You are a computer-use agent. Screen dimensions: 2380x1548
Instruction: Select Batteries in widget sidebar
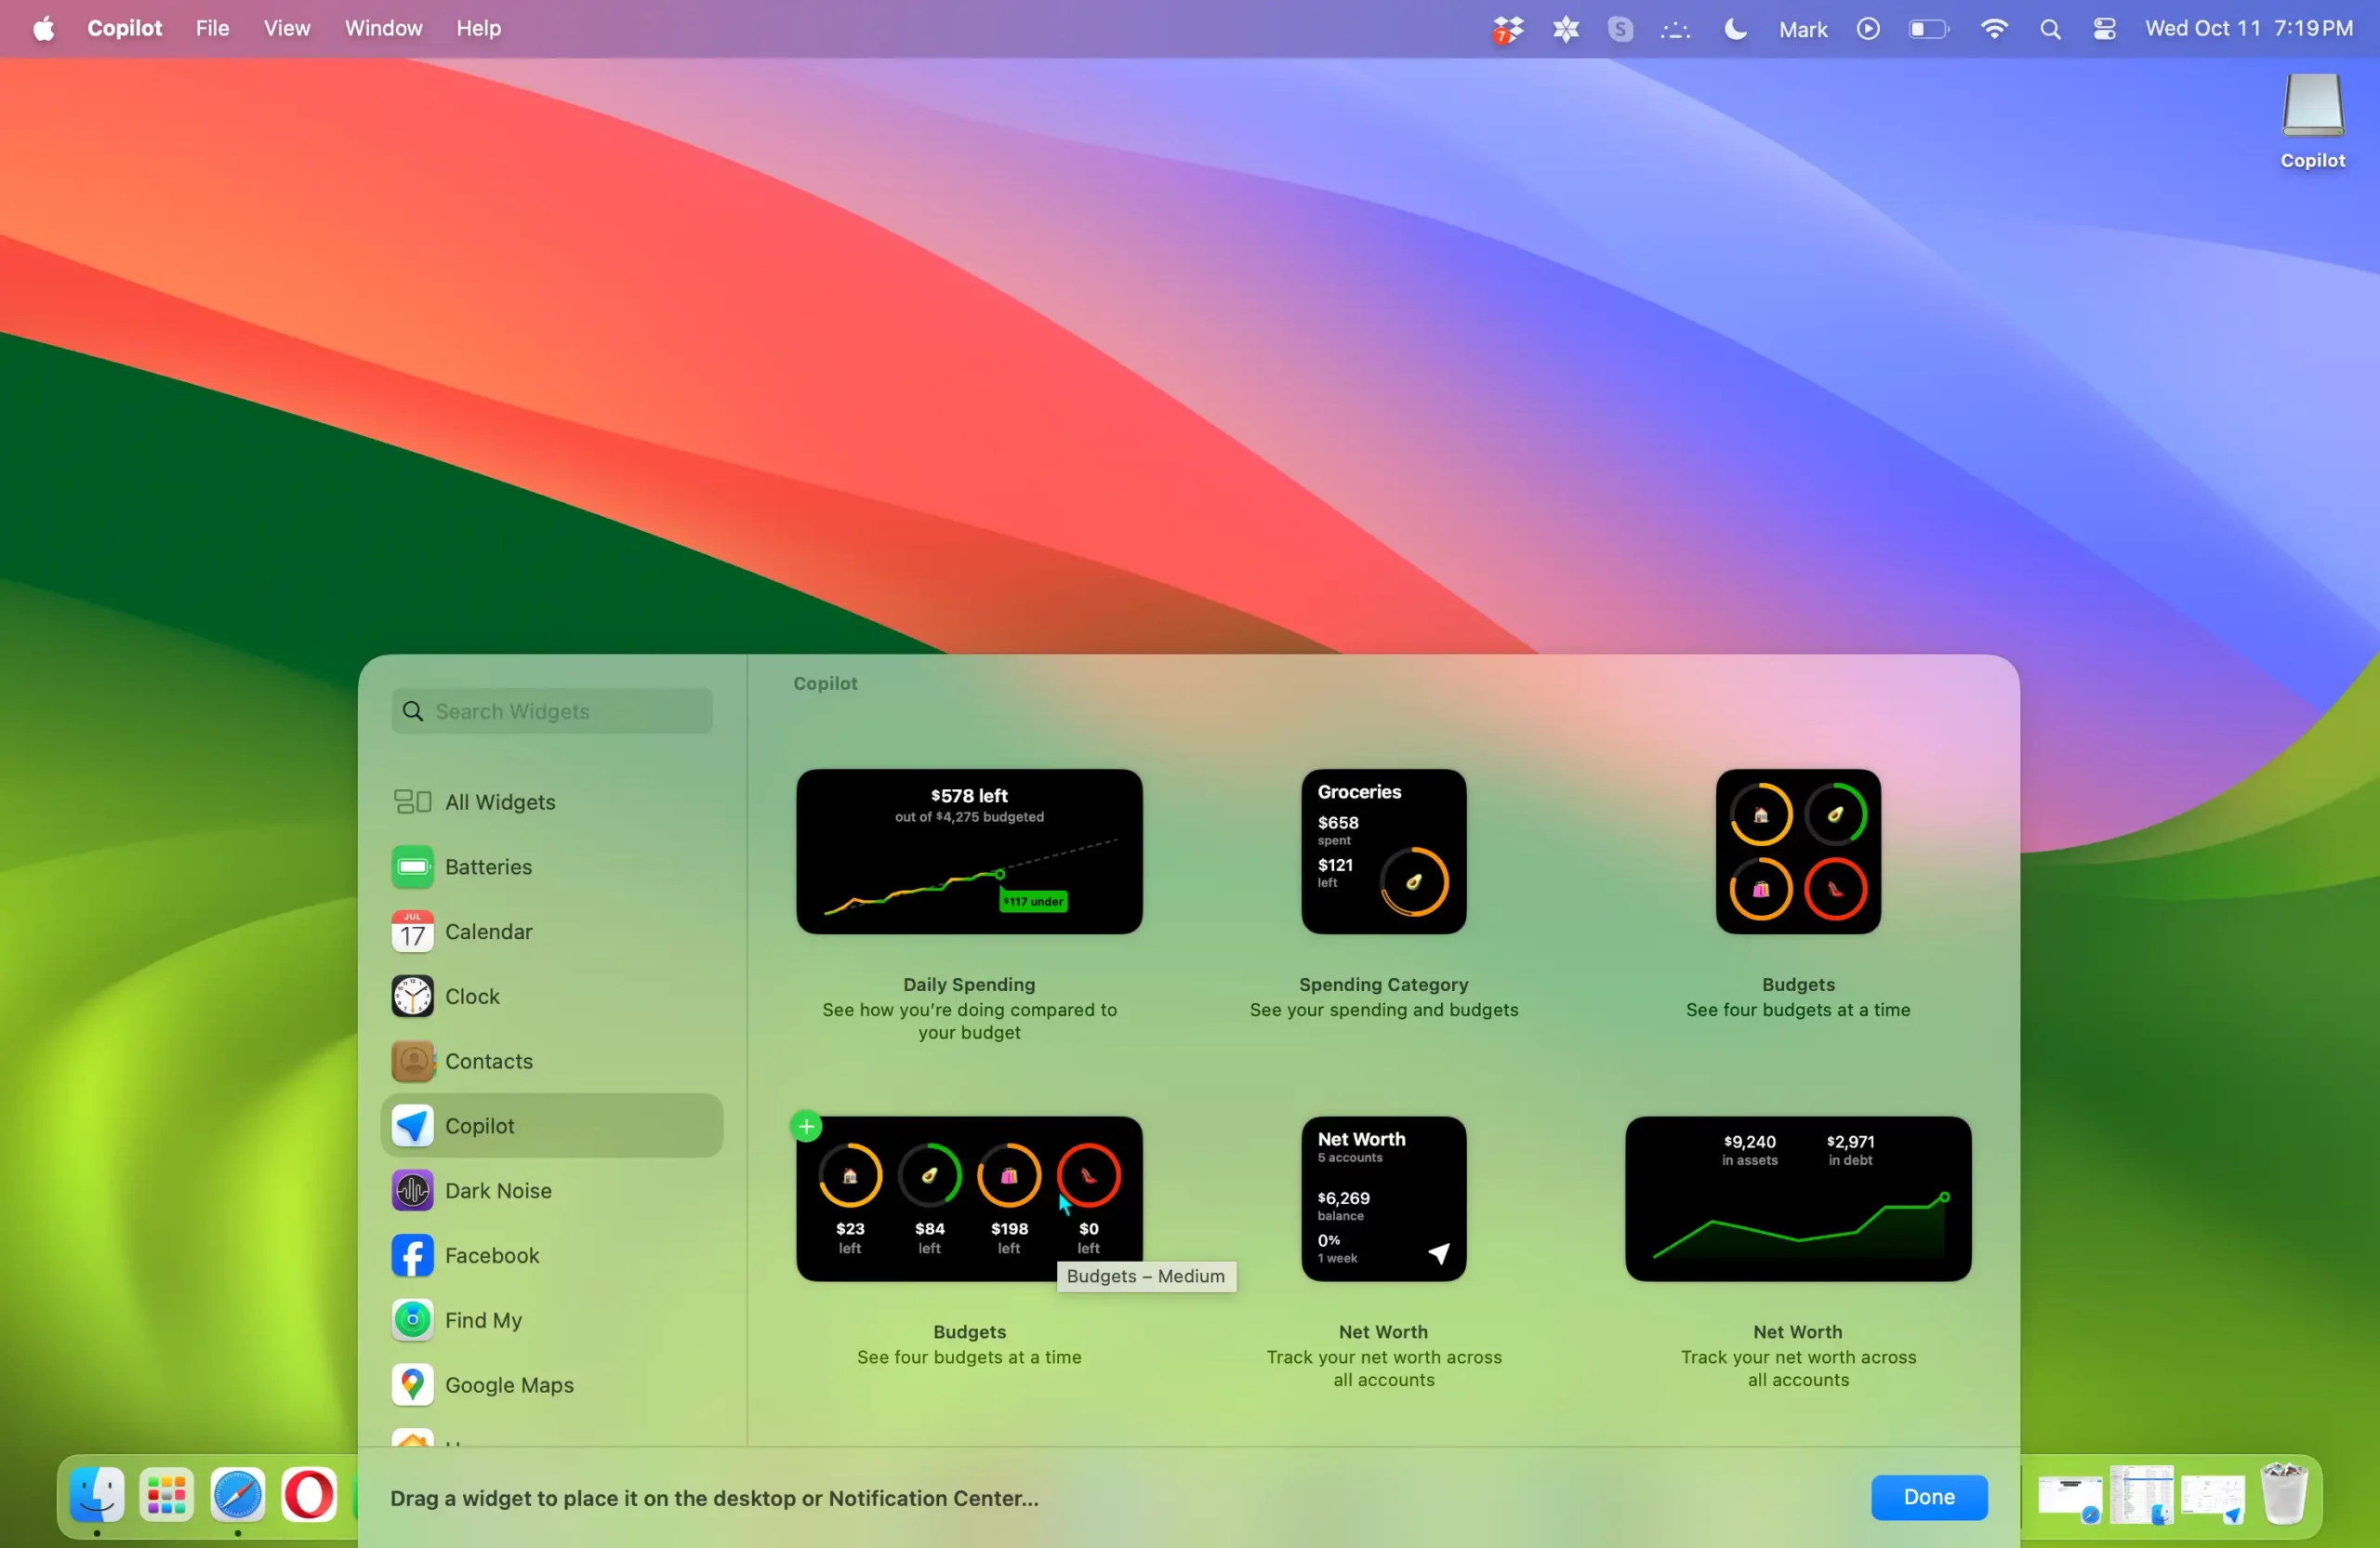tap(551, 867)
